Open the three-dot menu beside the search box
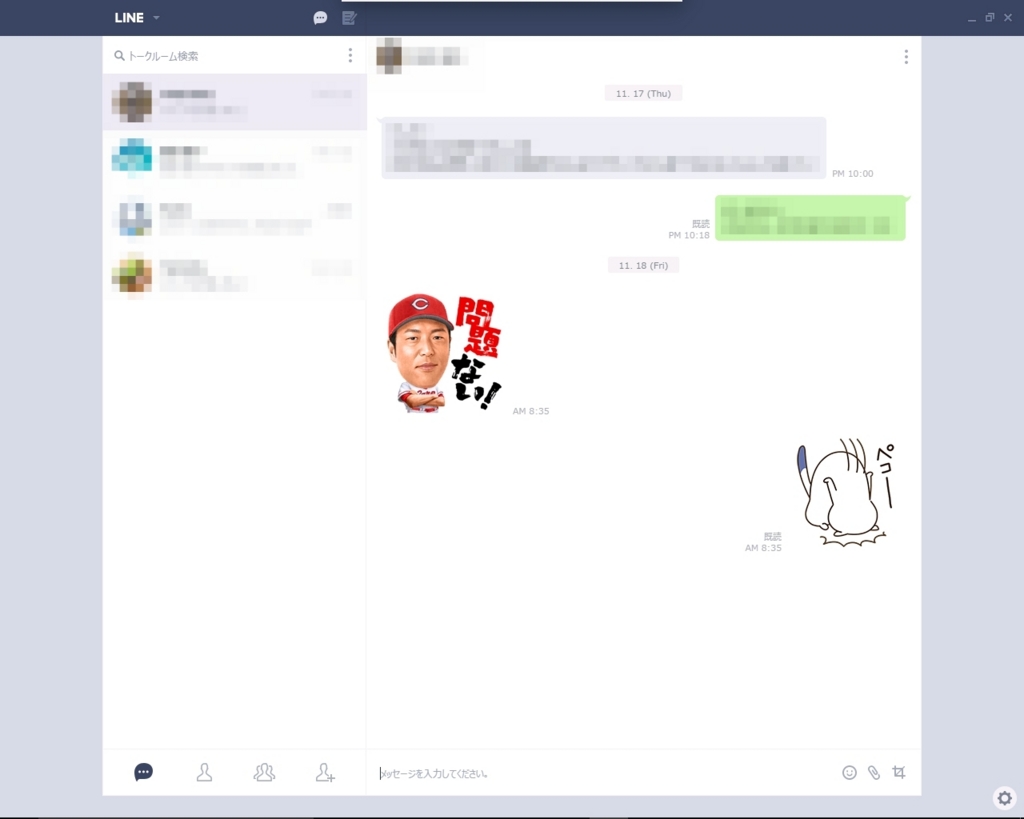1024x819 pixels. coord(350,55)
